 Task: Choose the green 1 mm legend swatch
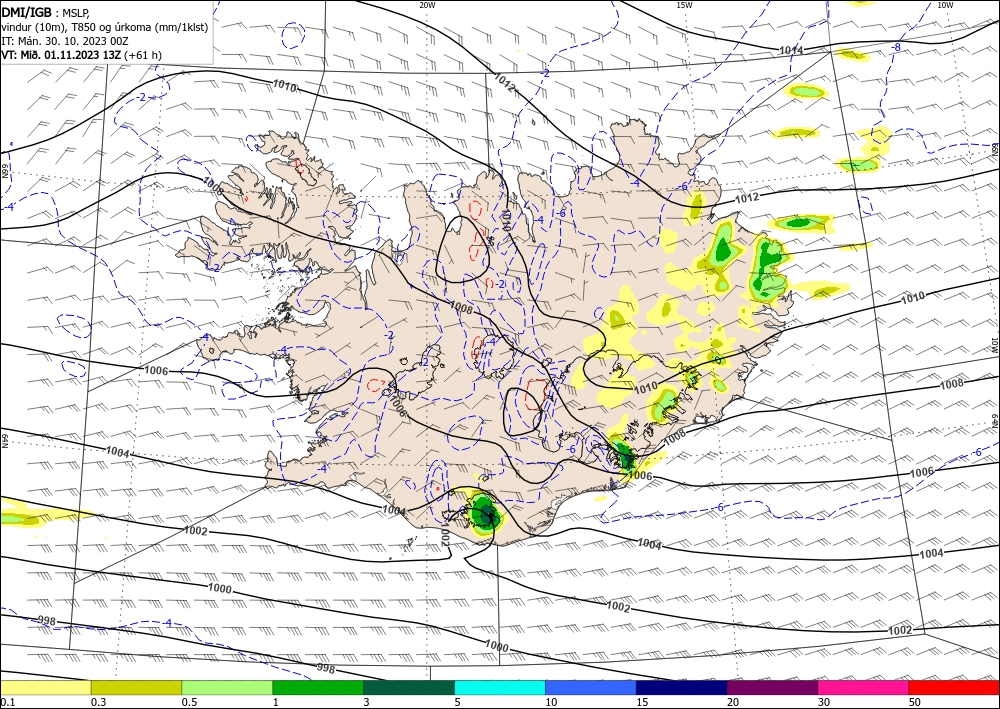coord(318,687)
